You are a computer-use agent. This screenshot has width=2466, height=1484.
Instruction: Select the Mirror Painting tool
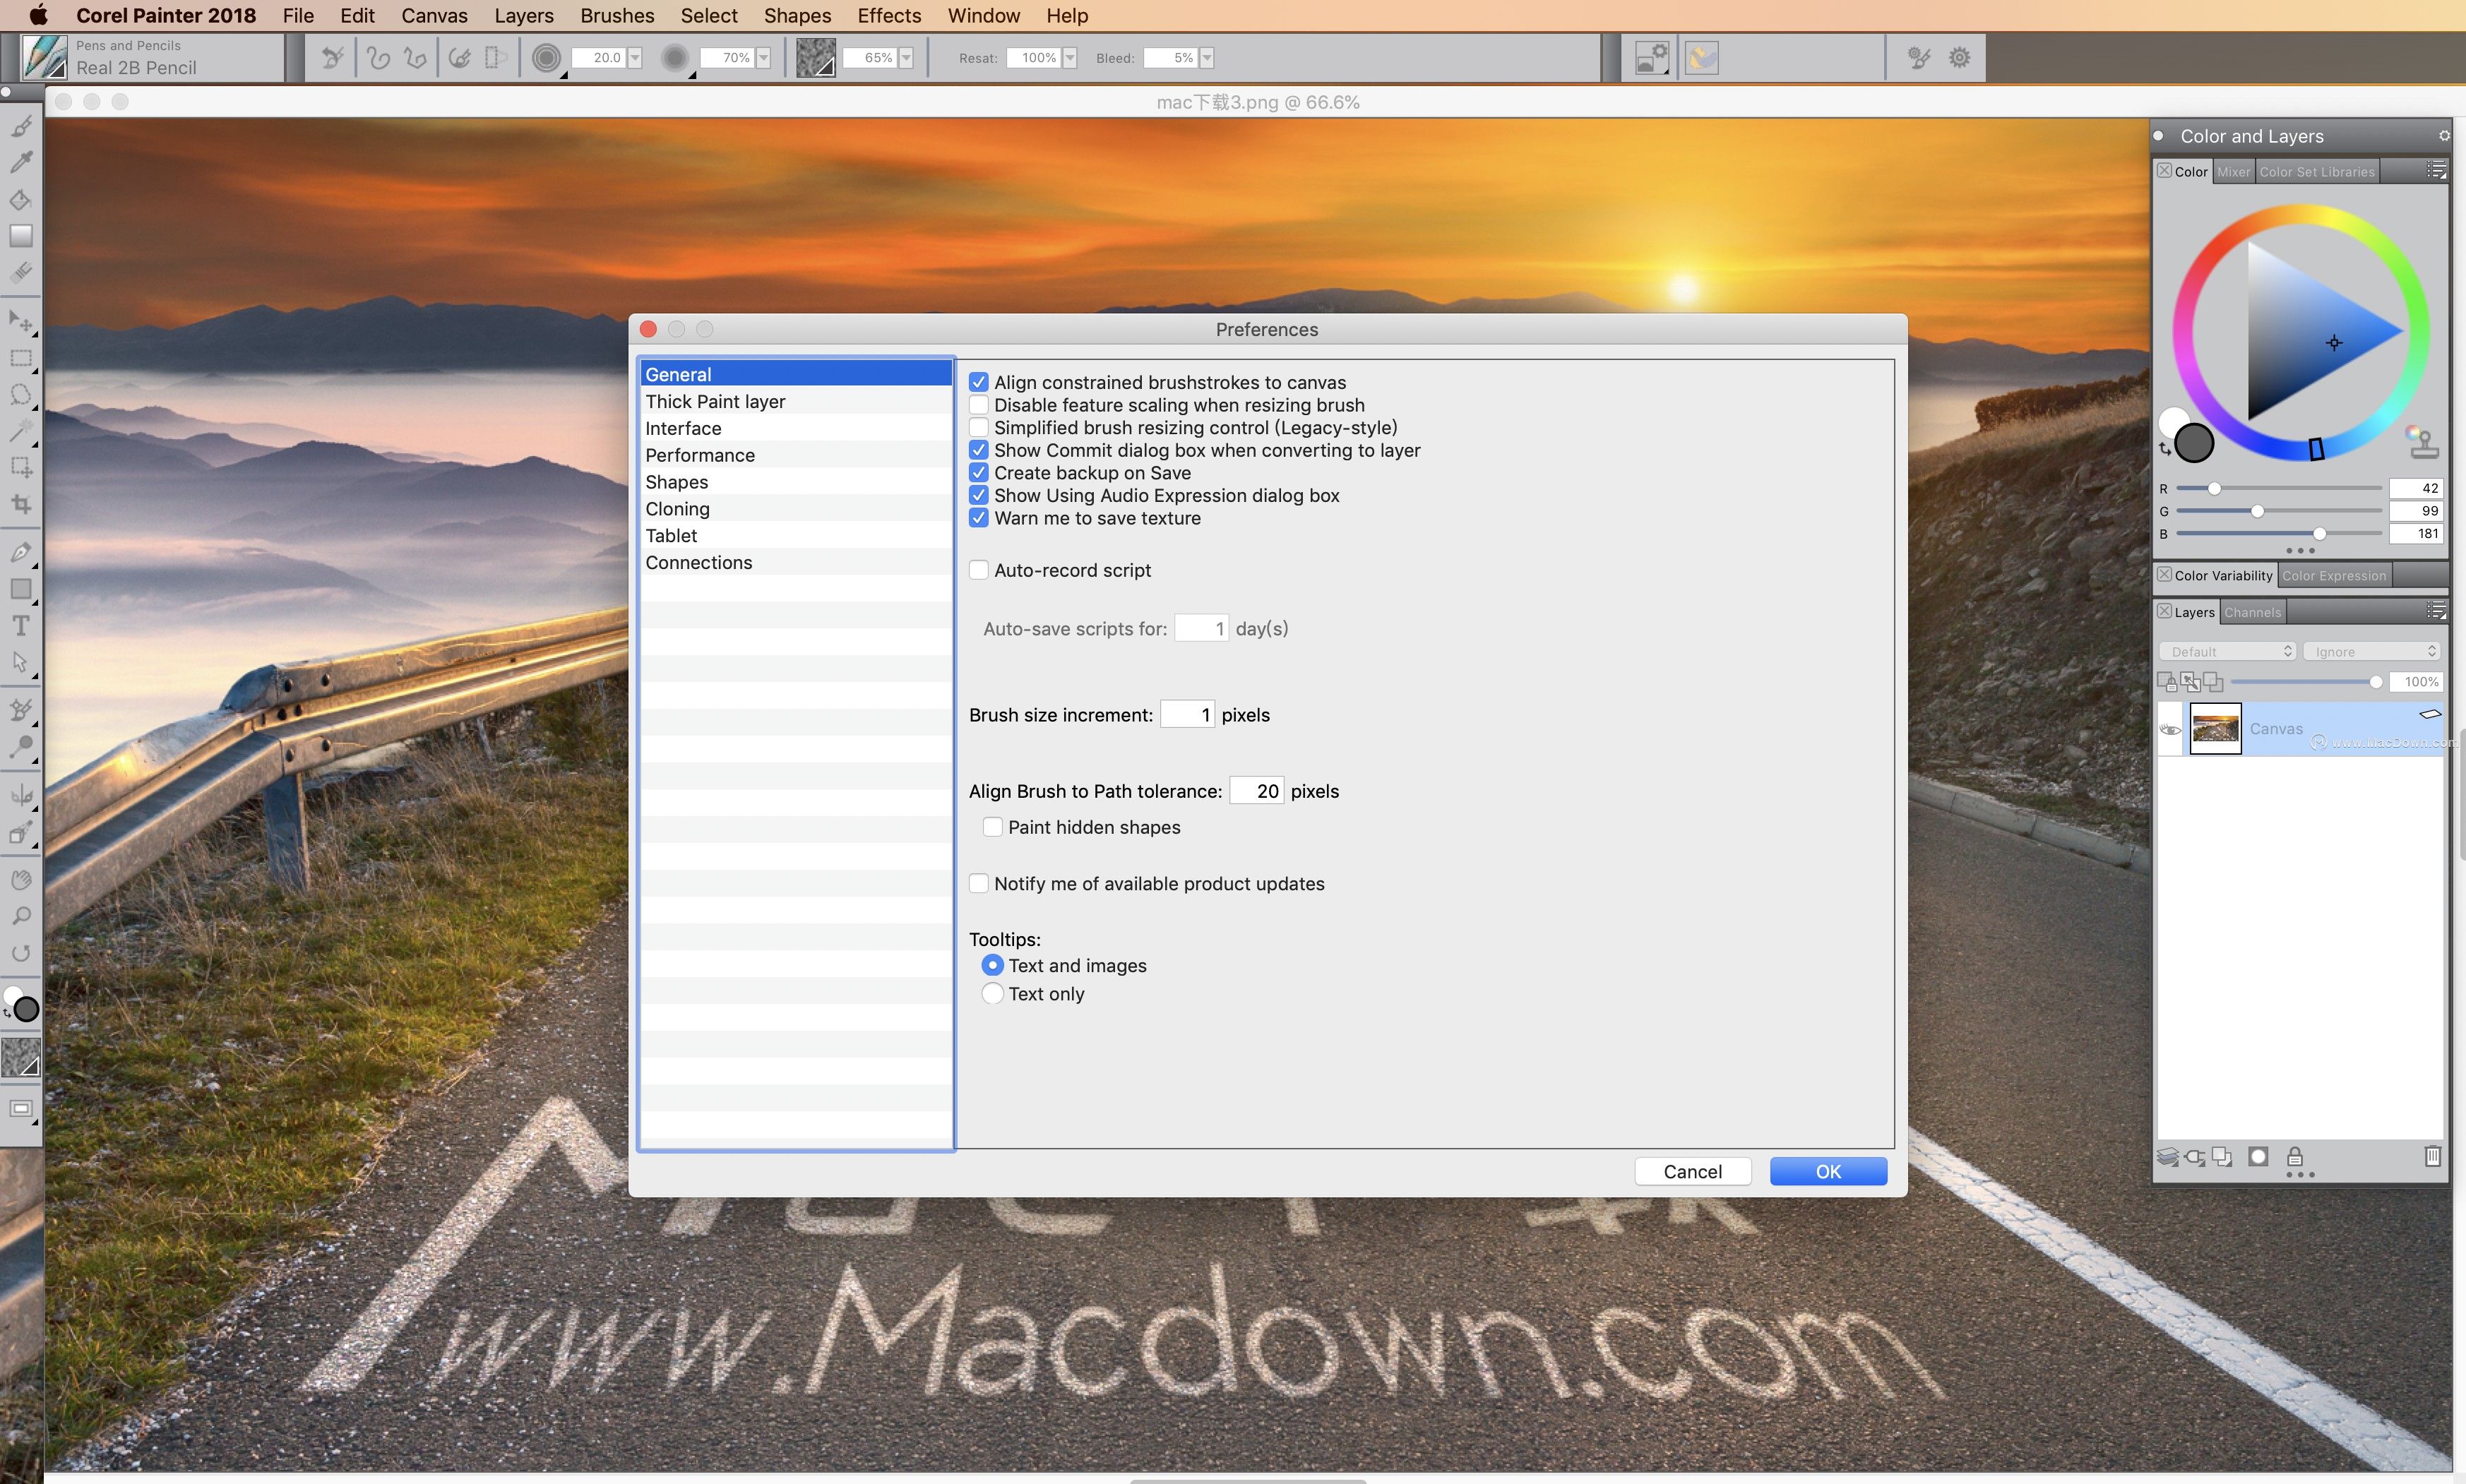click(21, 796)
